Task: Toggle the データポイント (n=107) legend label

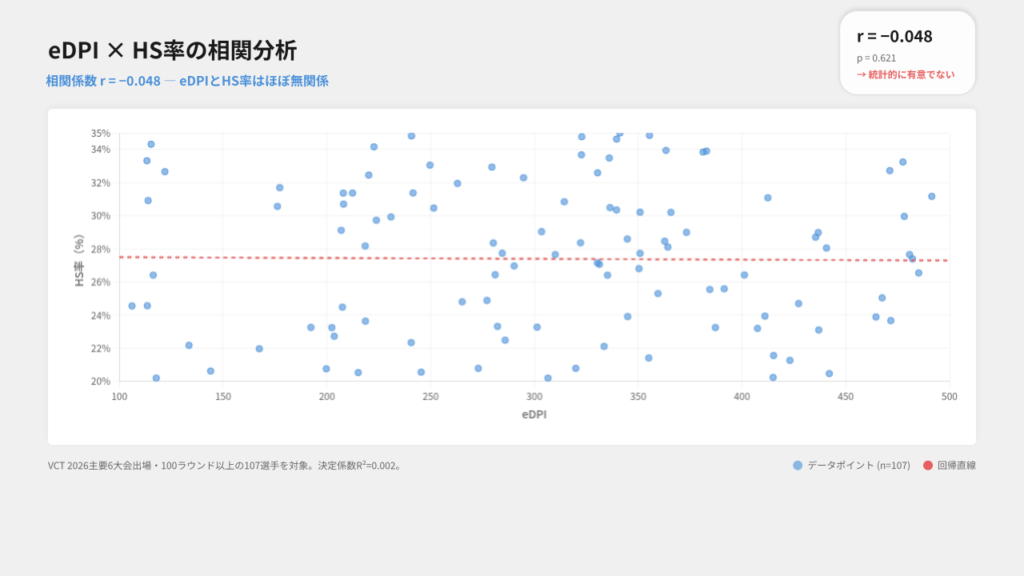Action: click(858, 465)
